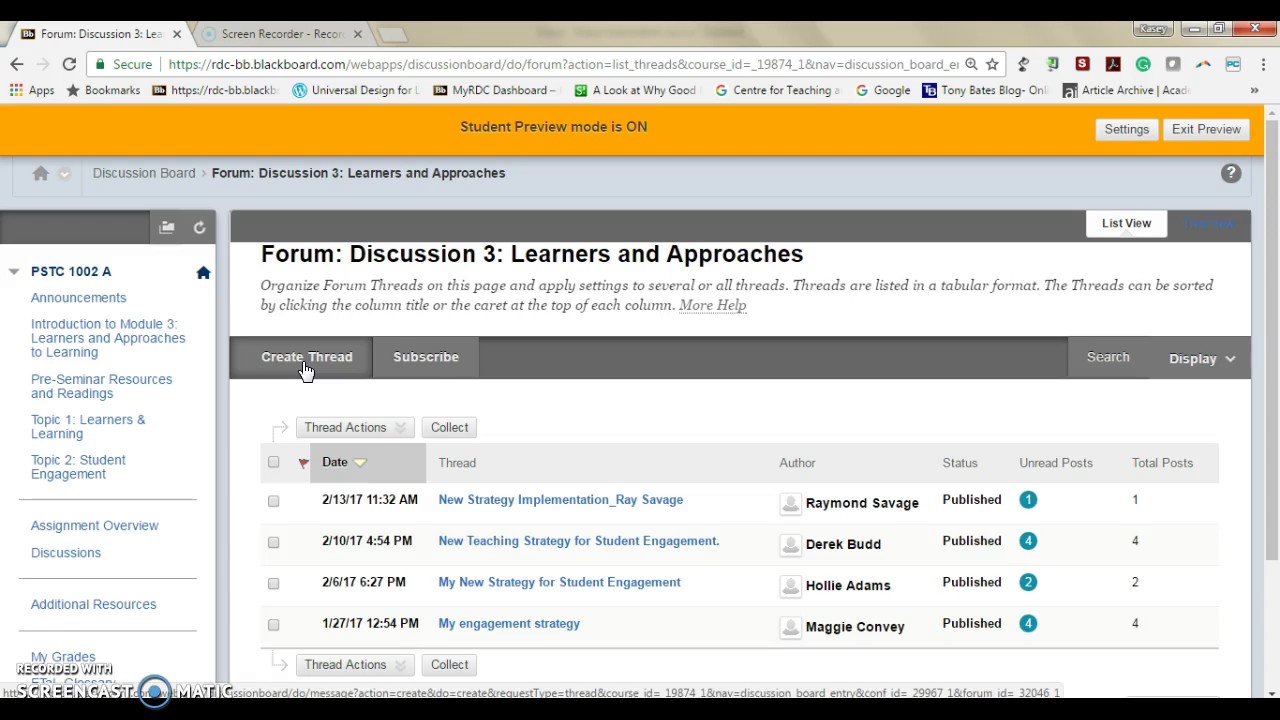Open the top Thread Actions dropdown
Screen dimensions: 1280x720
355,427
